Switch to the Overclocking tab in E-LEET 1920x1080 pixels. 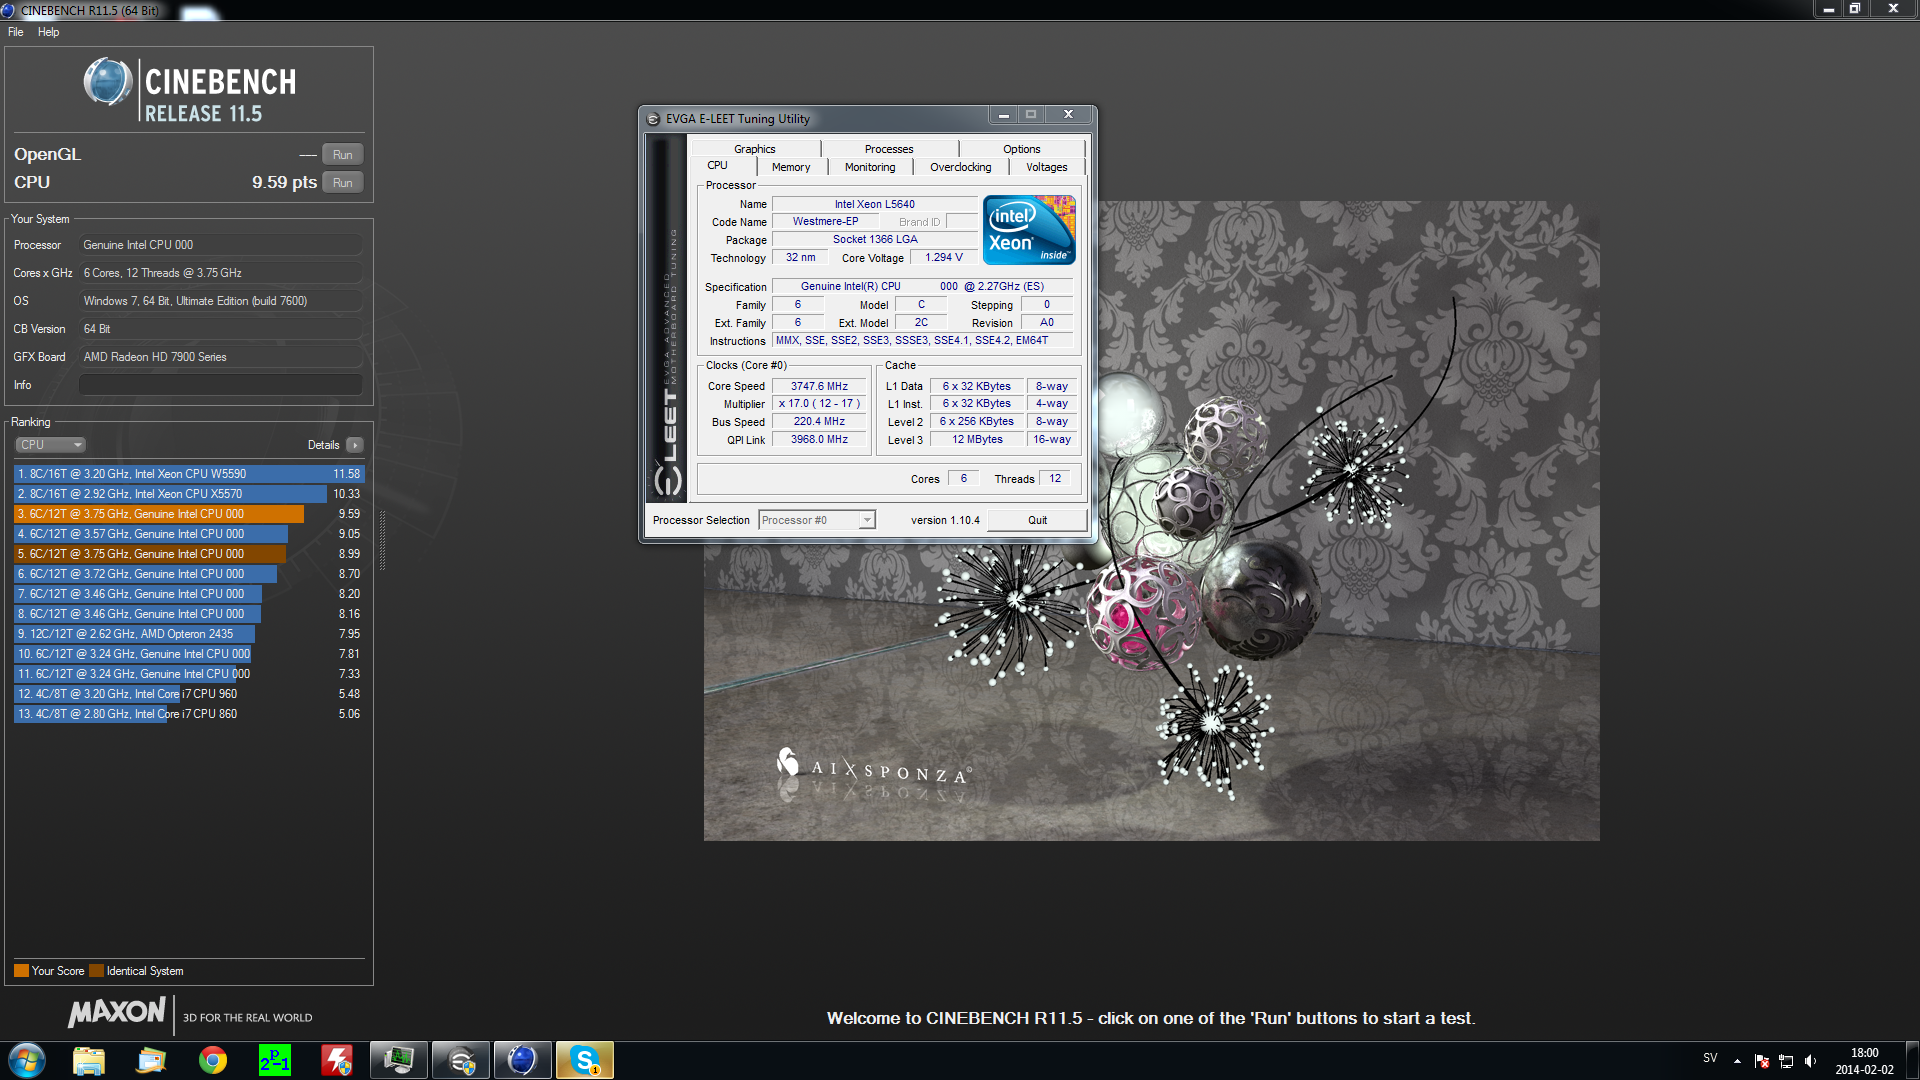961,167
